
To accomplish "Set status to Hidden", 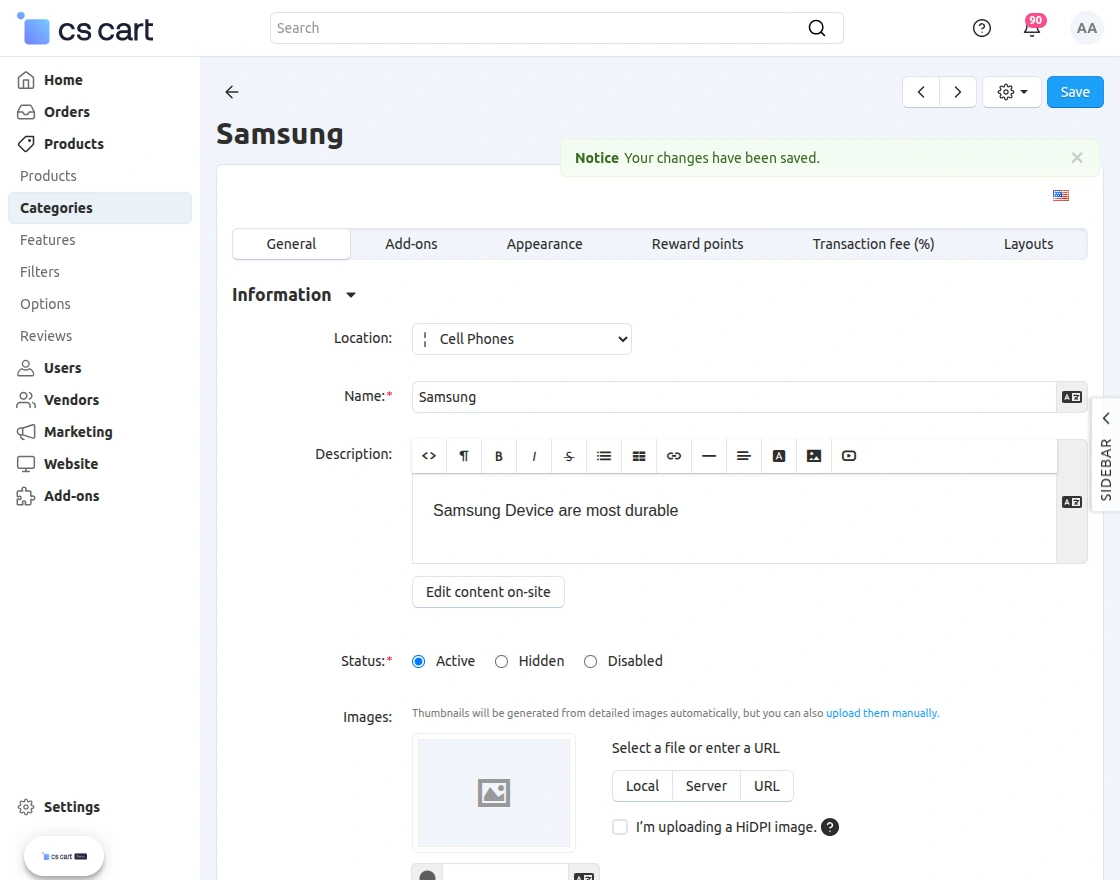I will 502,661.
